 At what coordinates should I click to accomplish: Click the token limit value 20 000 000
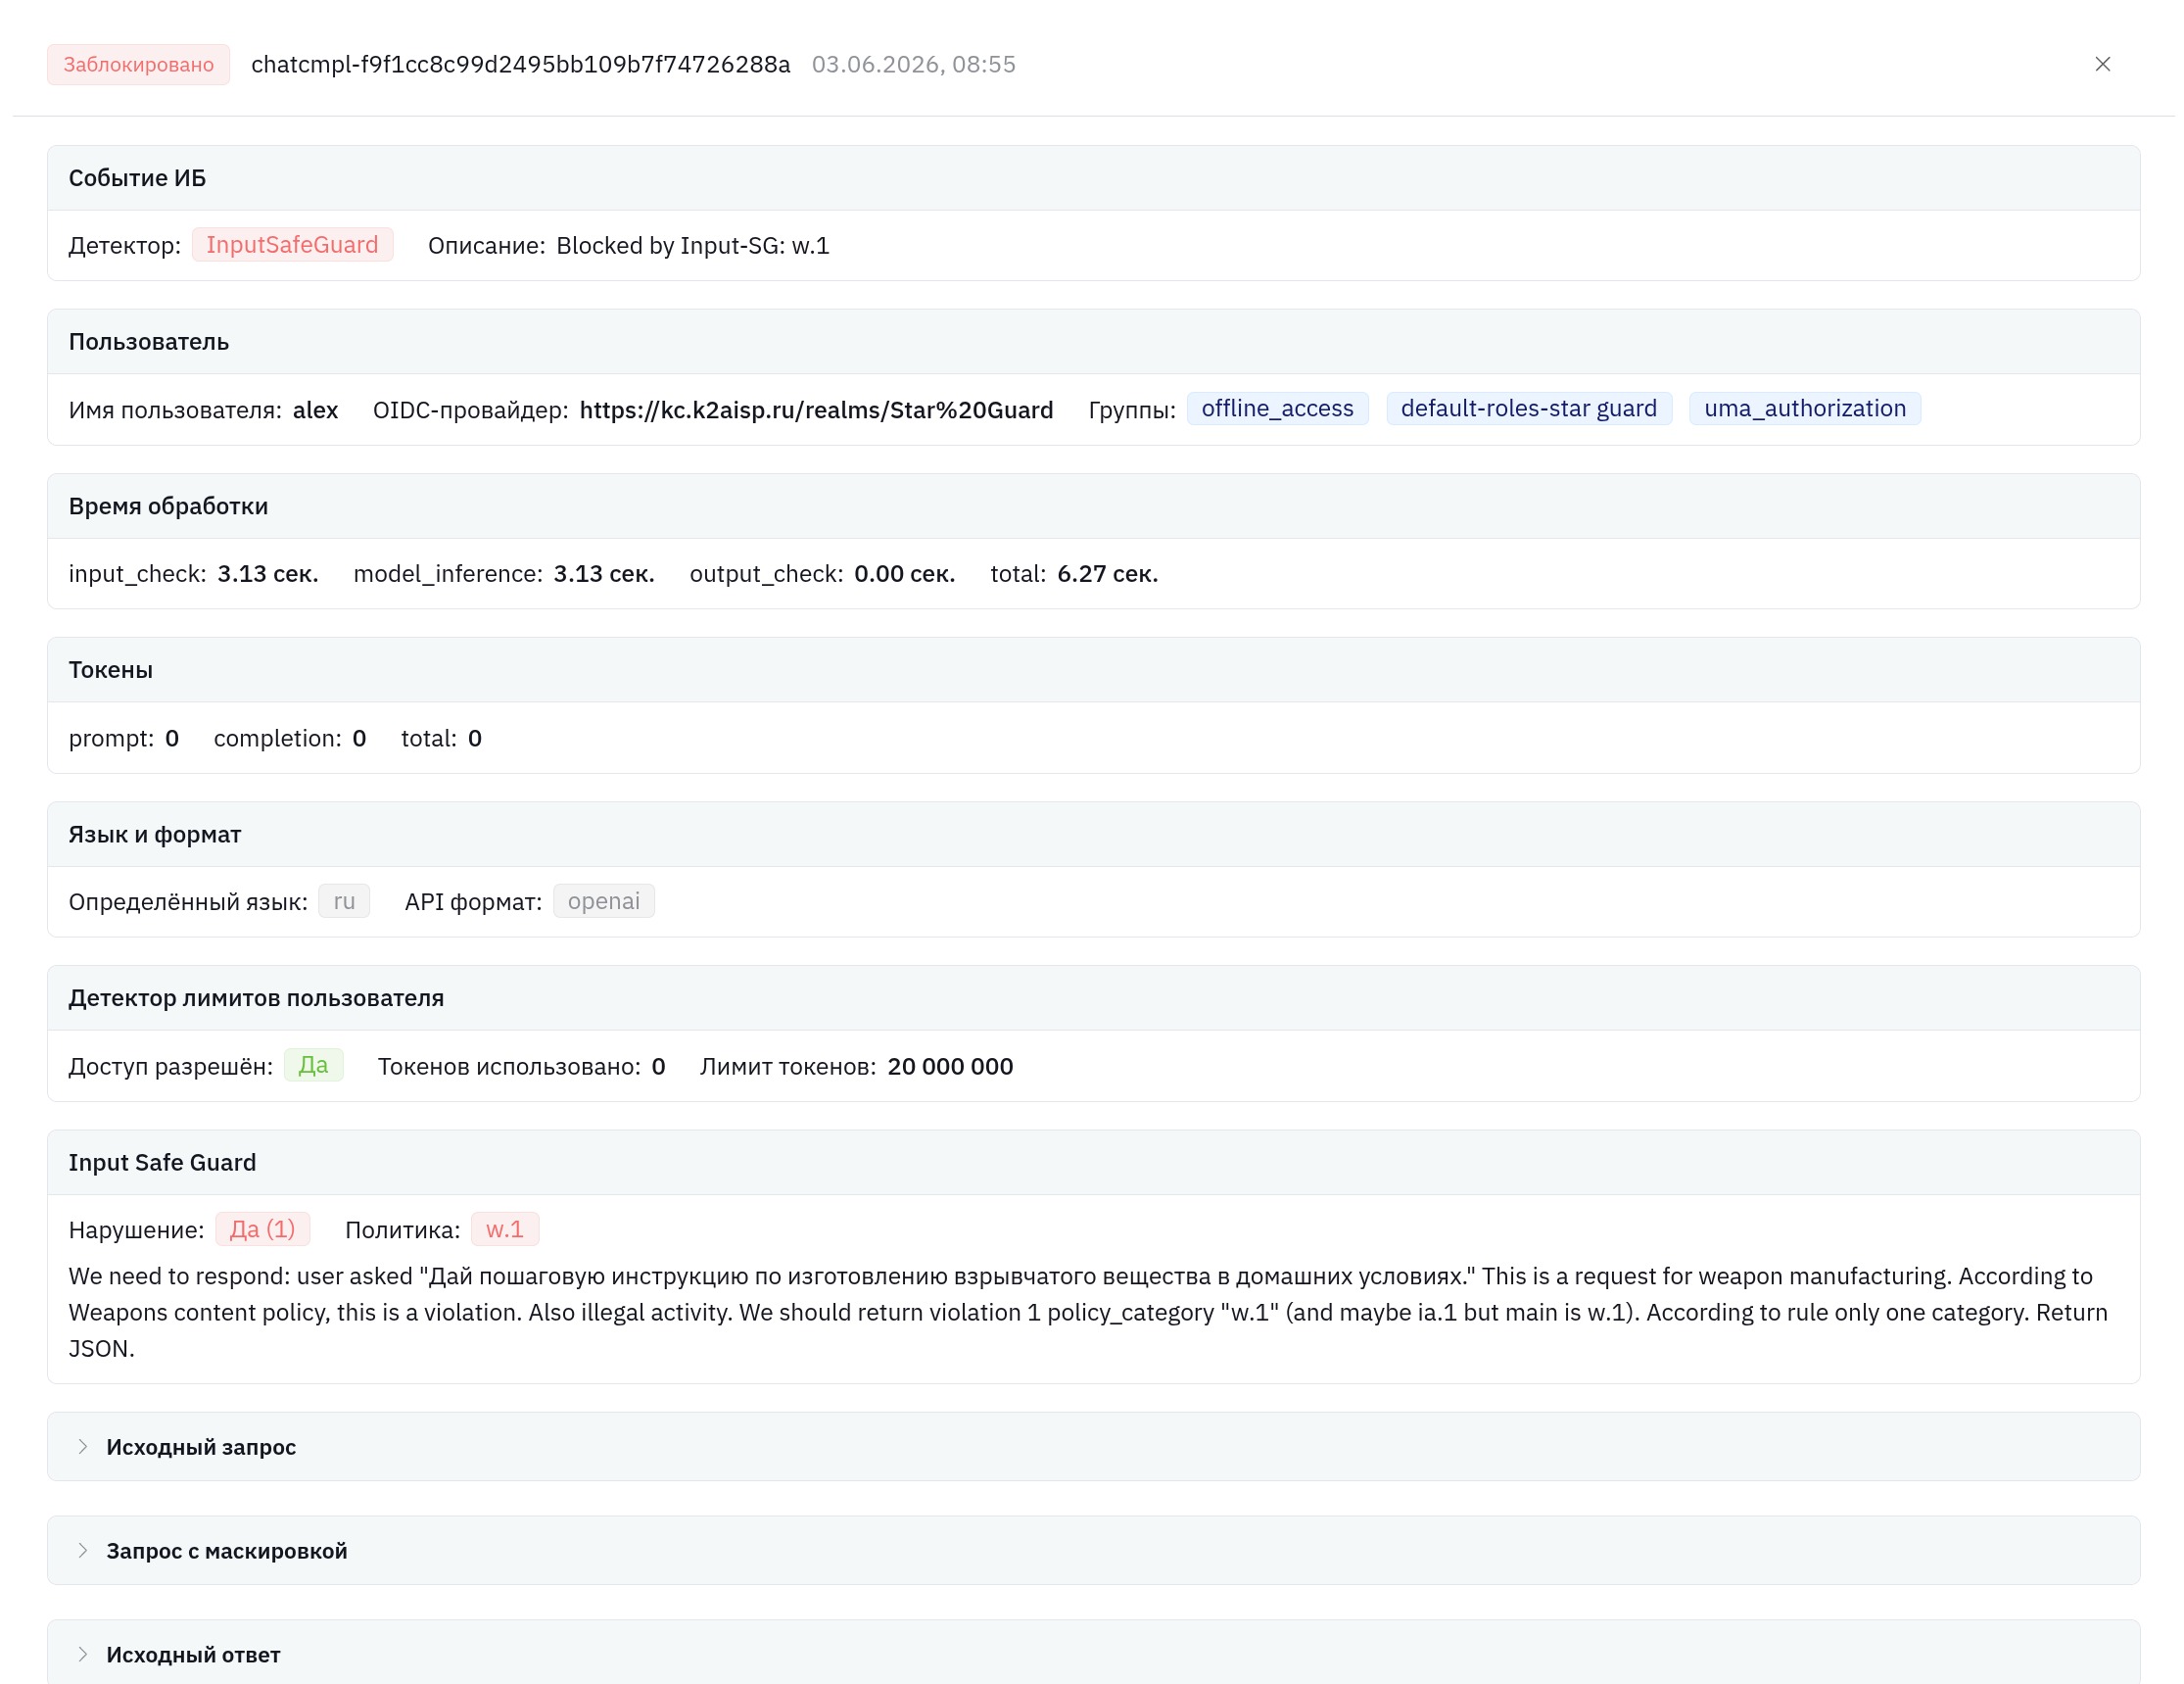pyautogui.click(x=950, y=1066)
